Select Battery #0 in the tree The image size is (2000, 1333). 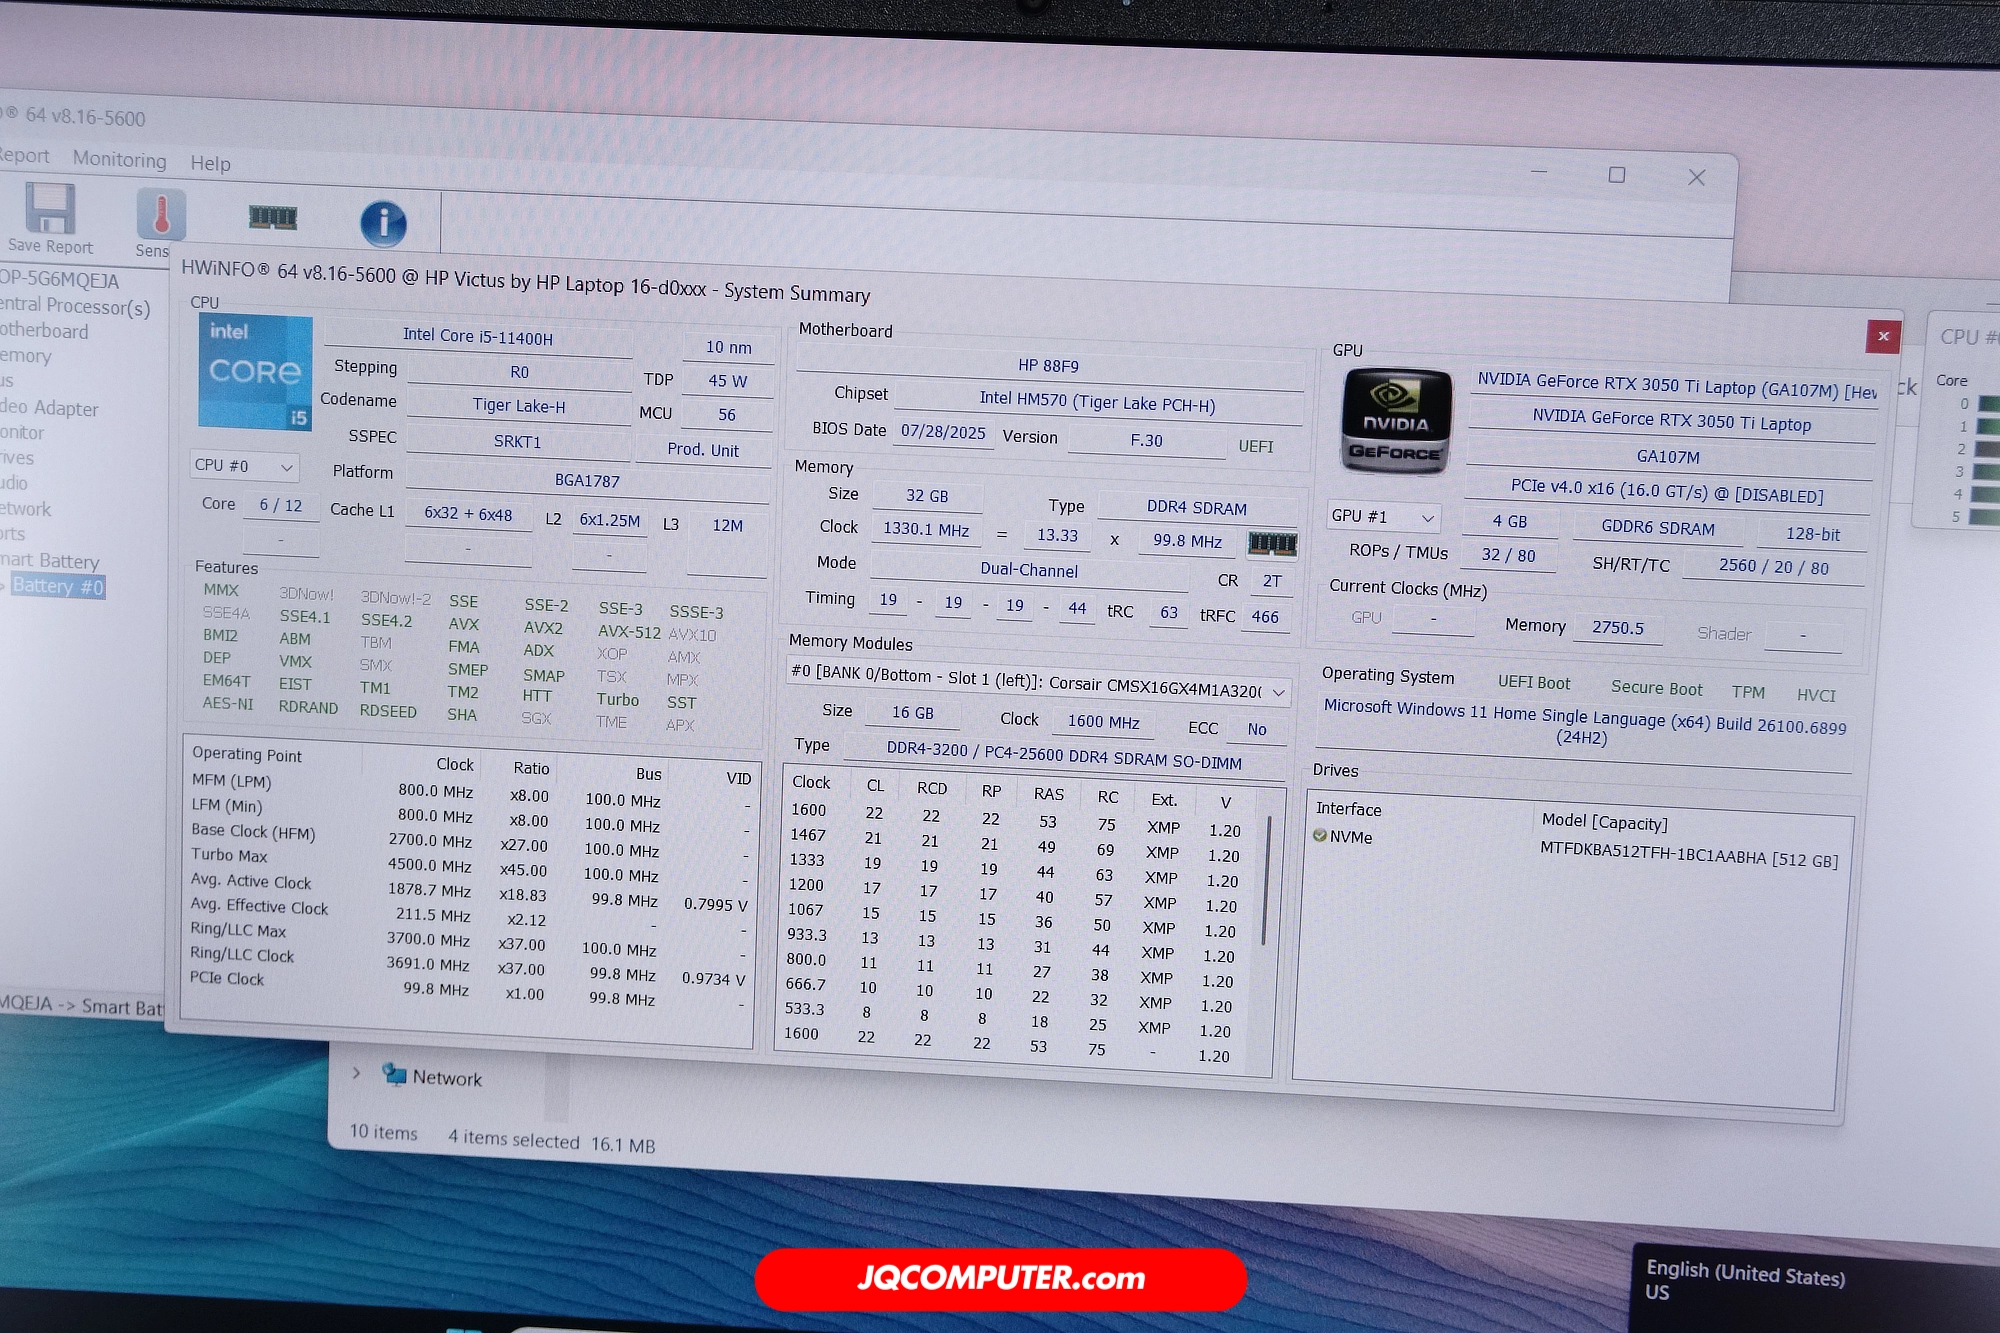point(58,586)
